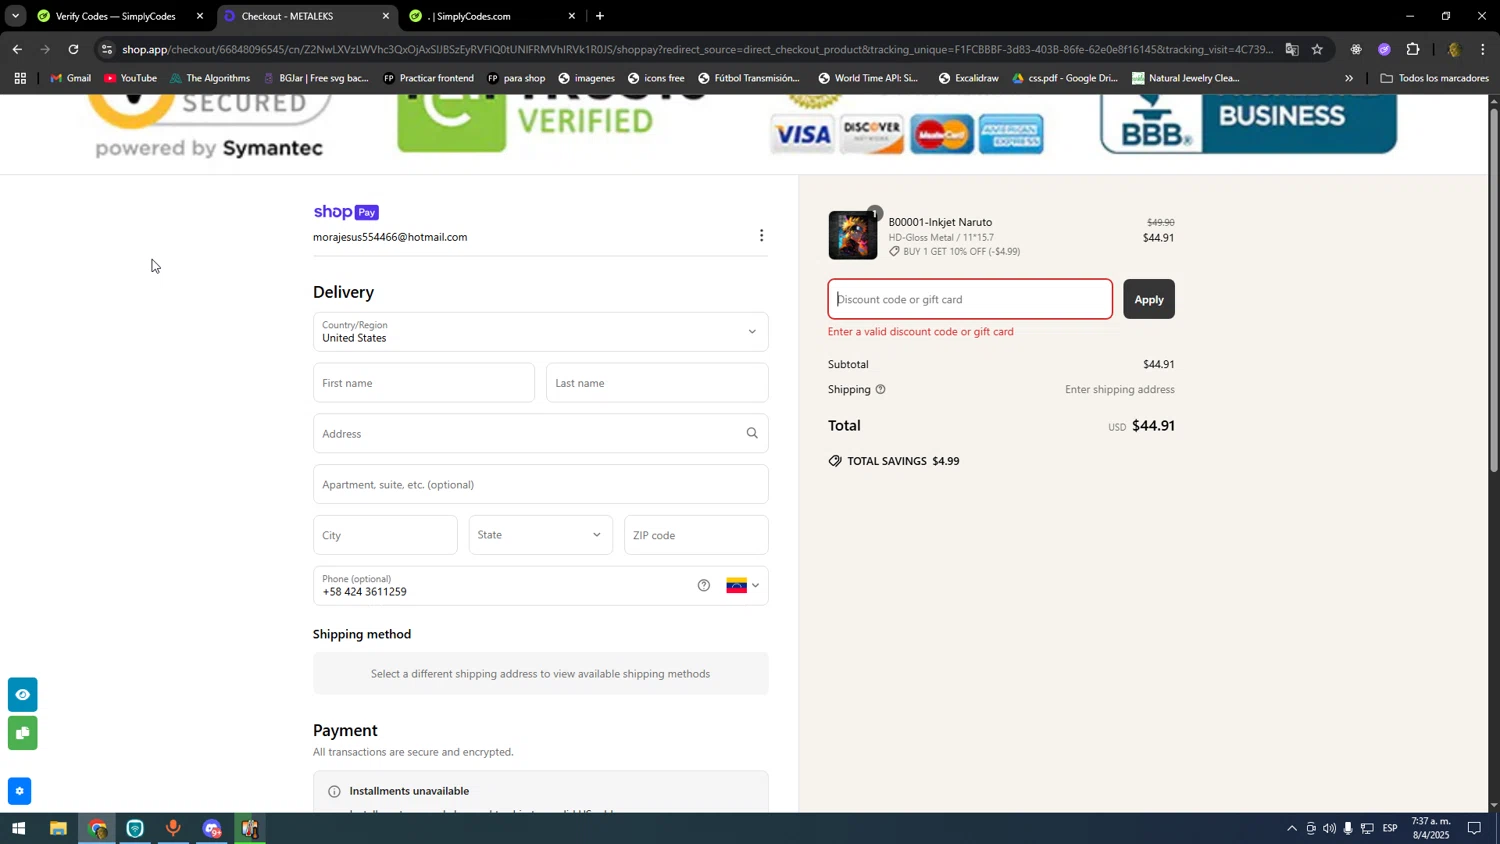
Task: Click the ESP language indicator
Action: [1390, 828]
